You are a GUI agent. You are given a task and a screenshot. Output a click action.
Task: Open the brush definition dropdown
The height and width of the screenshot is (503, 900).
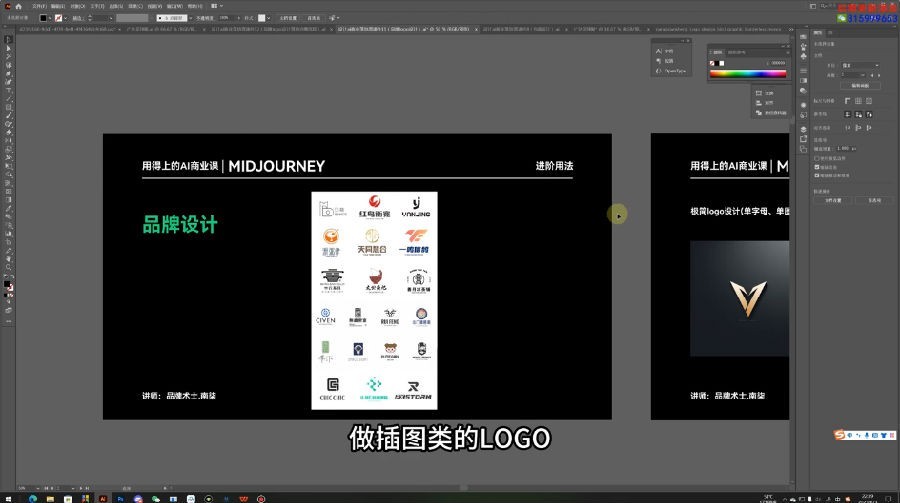click(x=191, y=18)
